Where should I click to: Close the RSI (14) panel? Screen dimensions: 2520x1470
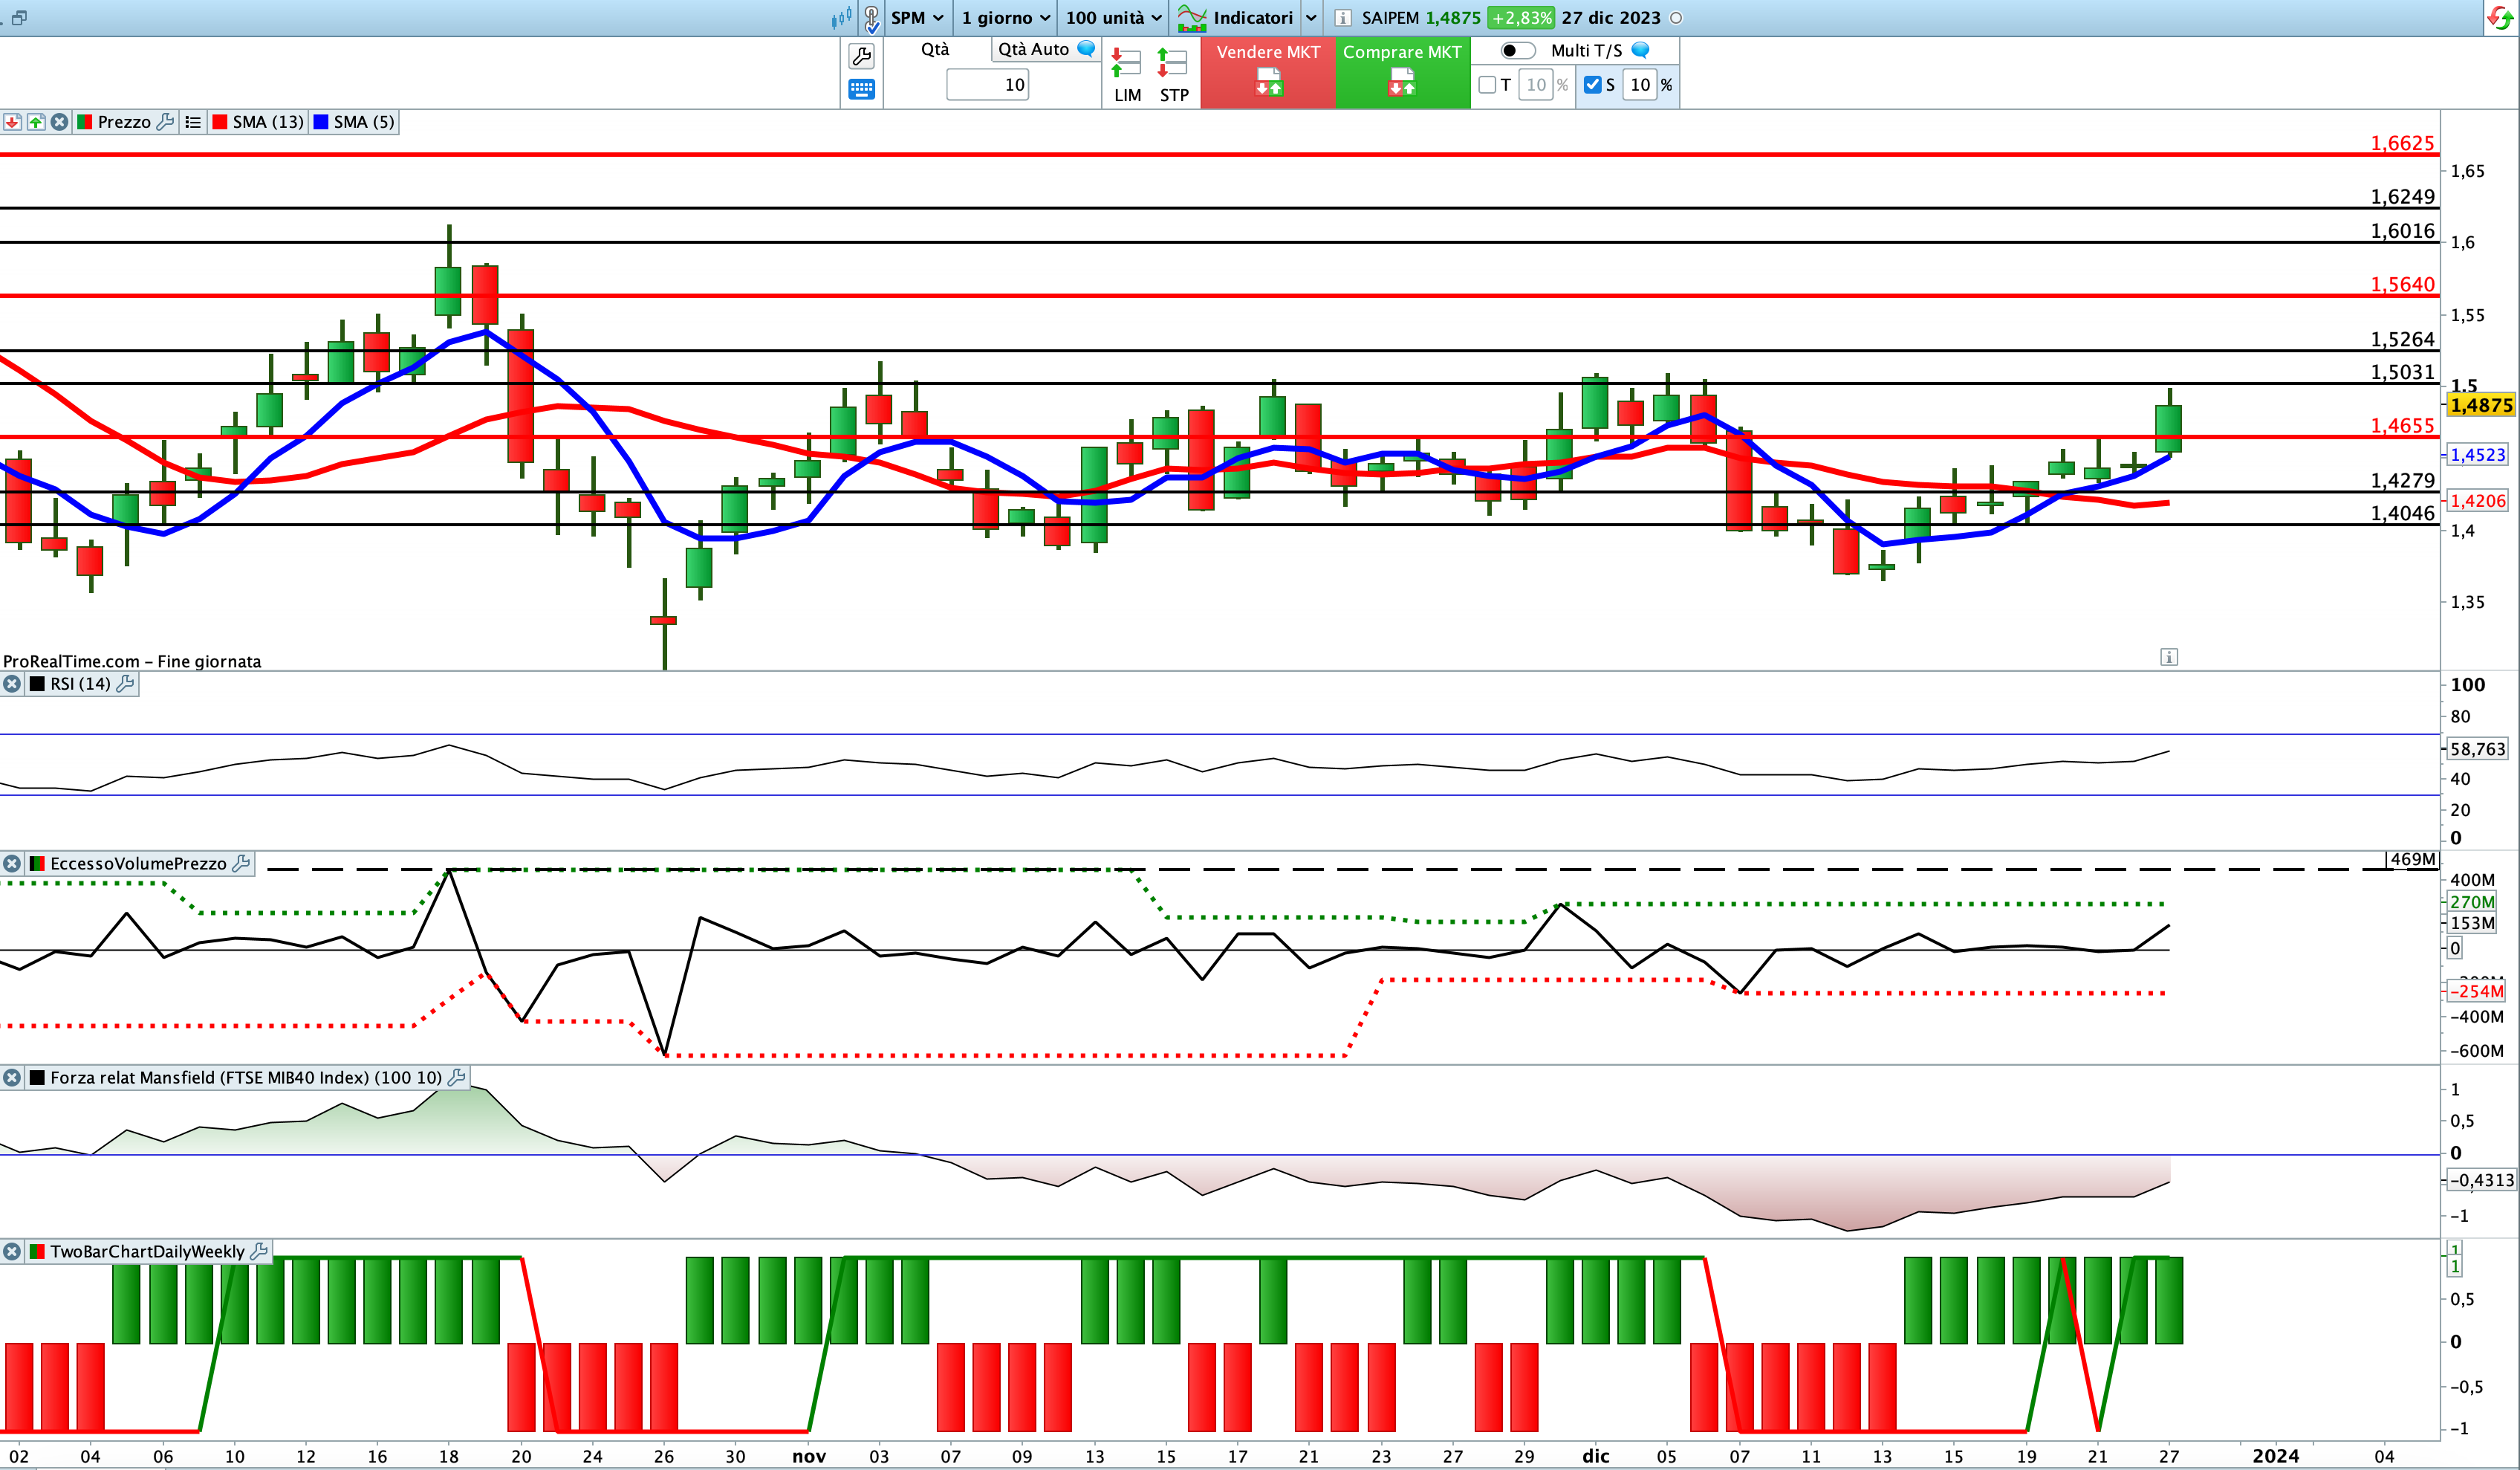tap(12, 684)
